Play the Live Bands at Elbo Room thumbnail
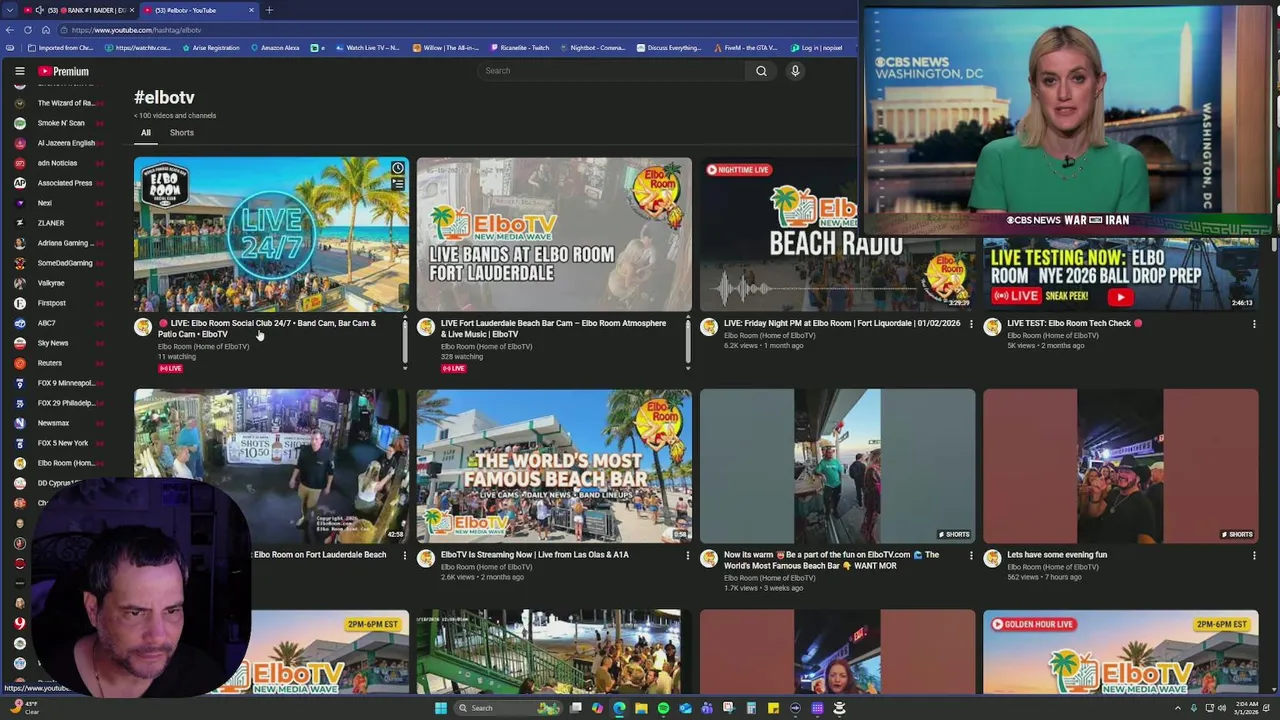The width and height of the screenshot is (1280, 720). (554, 235)
